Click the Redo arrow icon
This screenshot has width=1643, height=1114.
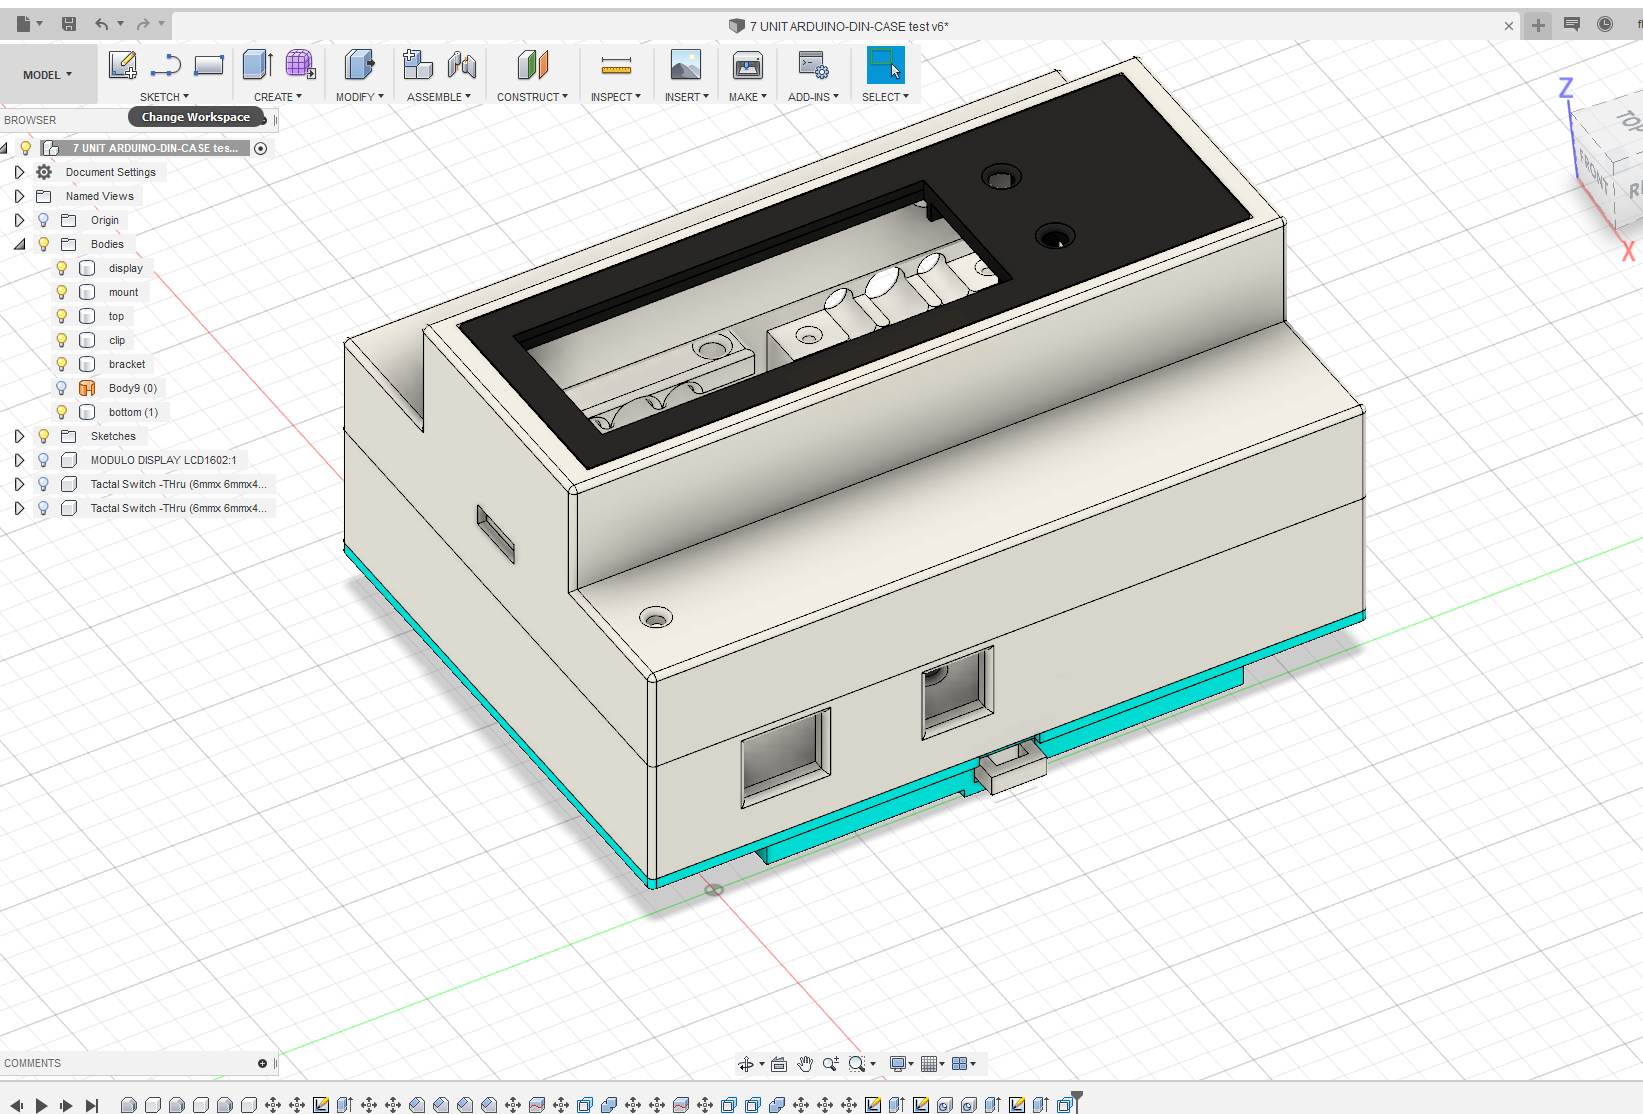click(x=143, y=24)
